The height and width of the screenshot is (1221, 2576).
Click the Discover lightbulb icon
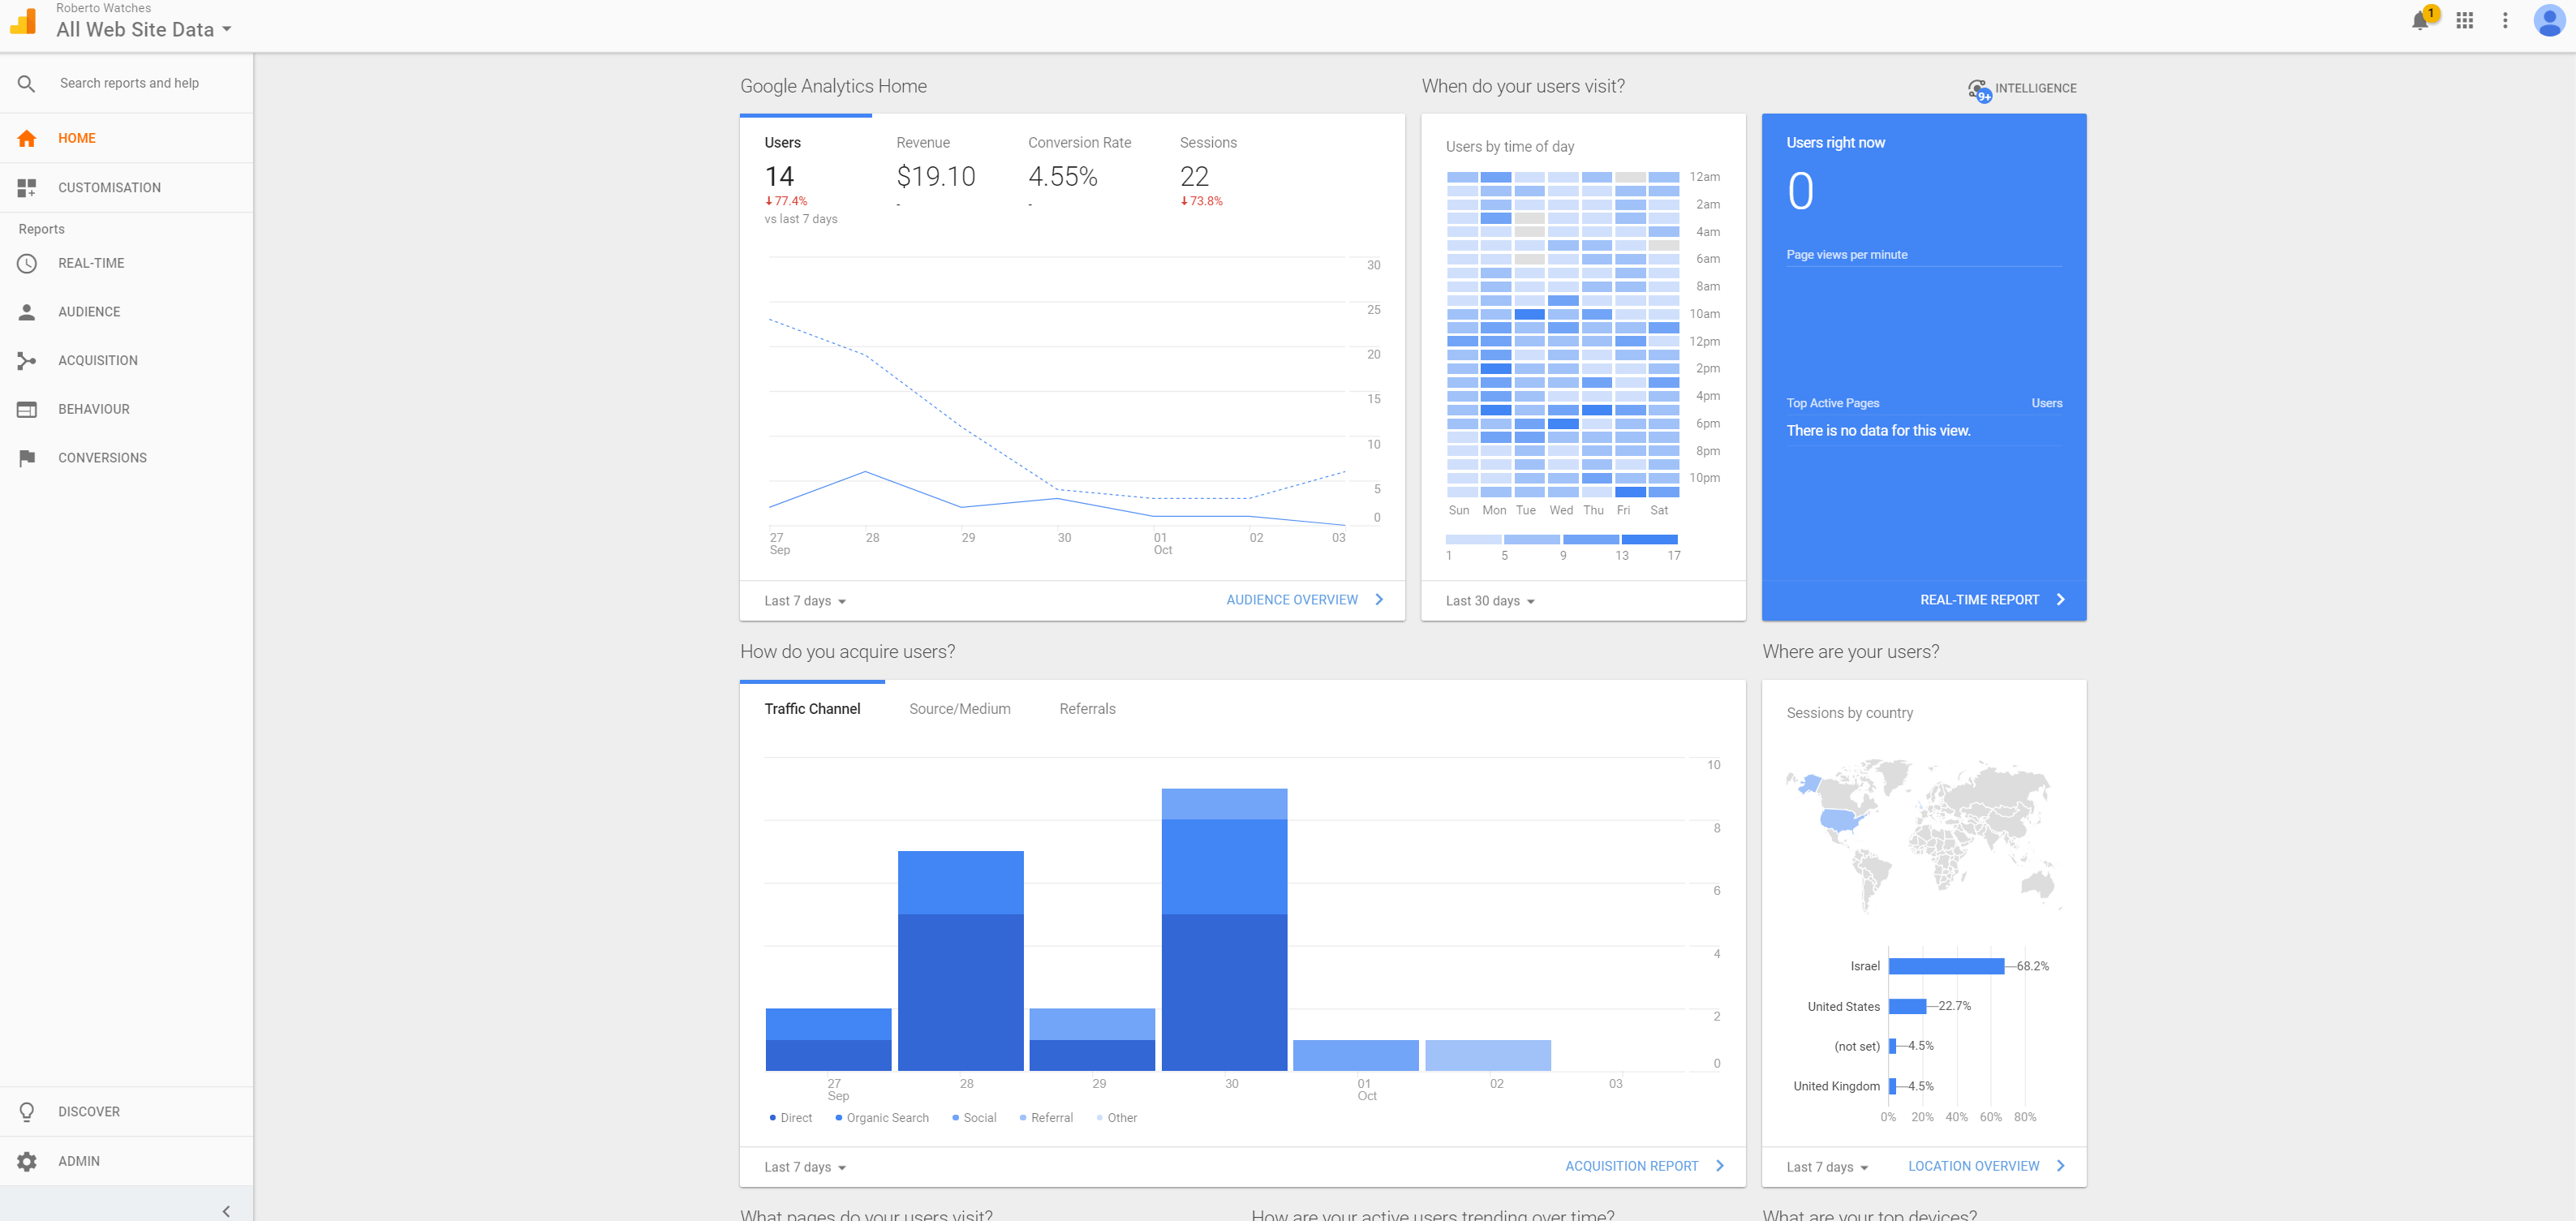click(x=27, y=1112)
